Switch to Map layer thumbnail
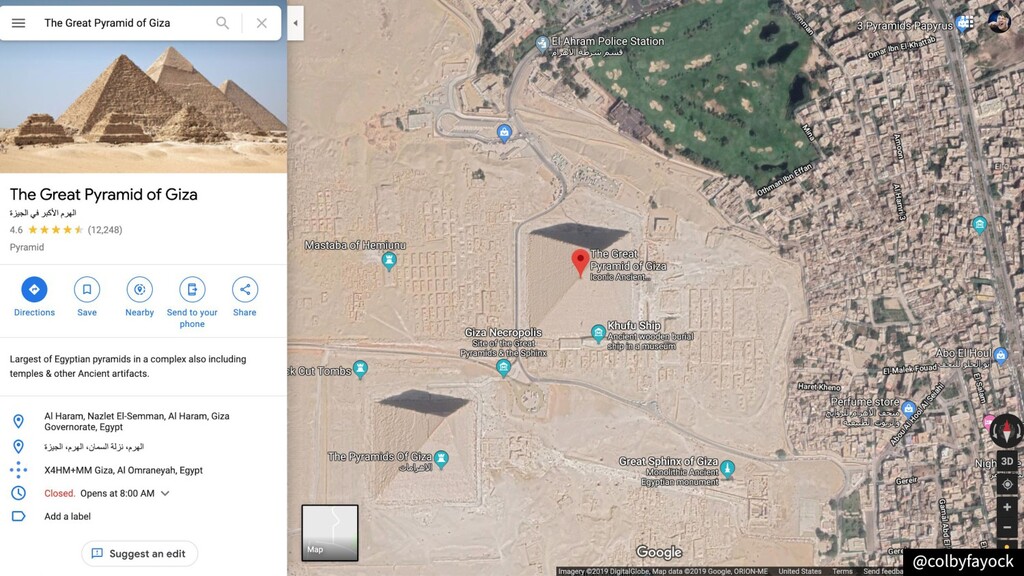 click(x=330, y=533)
